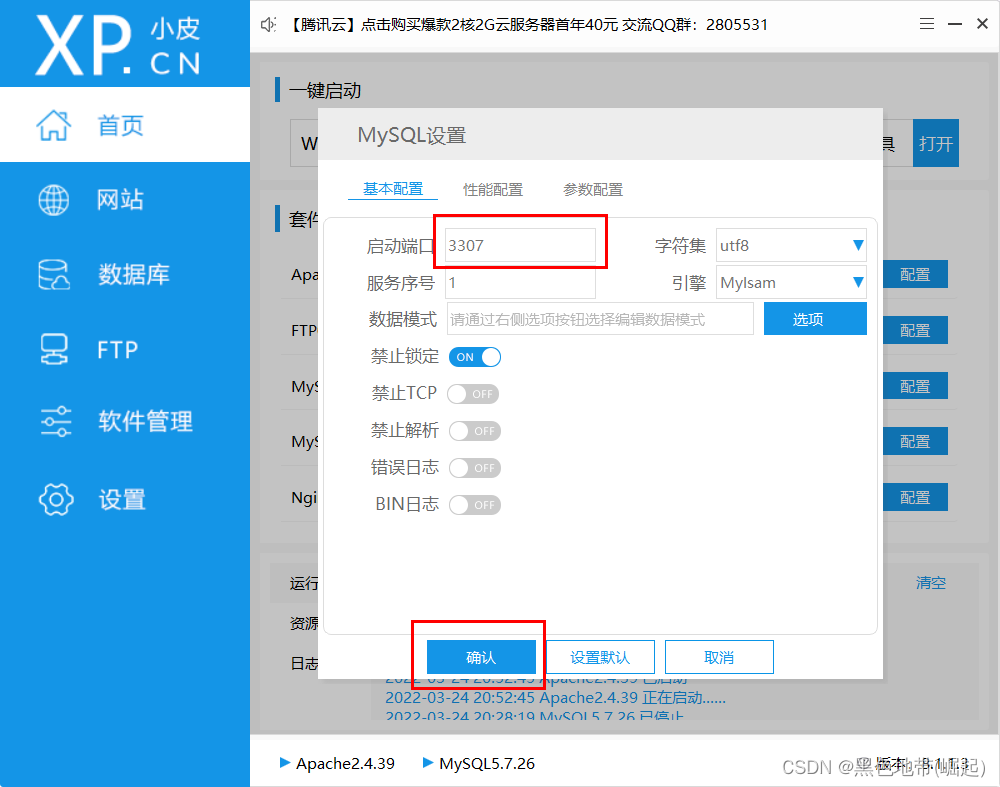Open the 字符集 utf8 dropdown
The width and height of the screenshot is (1000, 787).
[x=791, y=246]
